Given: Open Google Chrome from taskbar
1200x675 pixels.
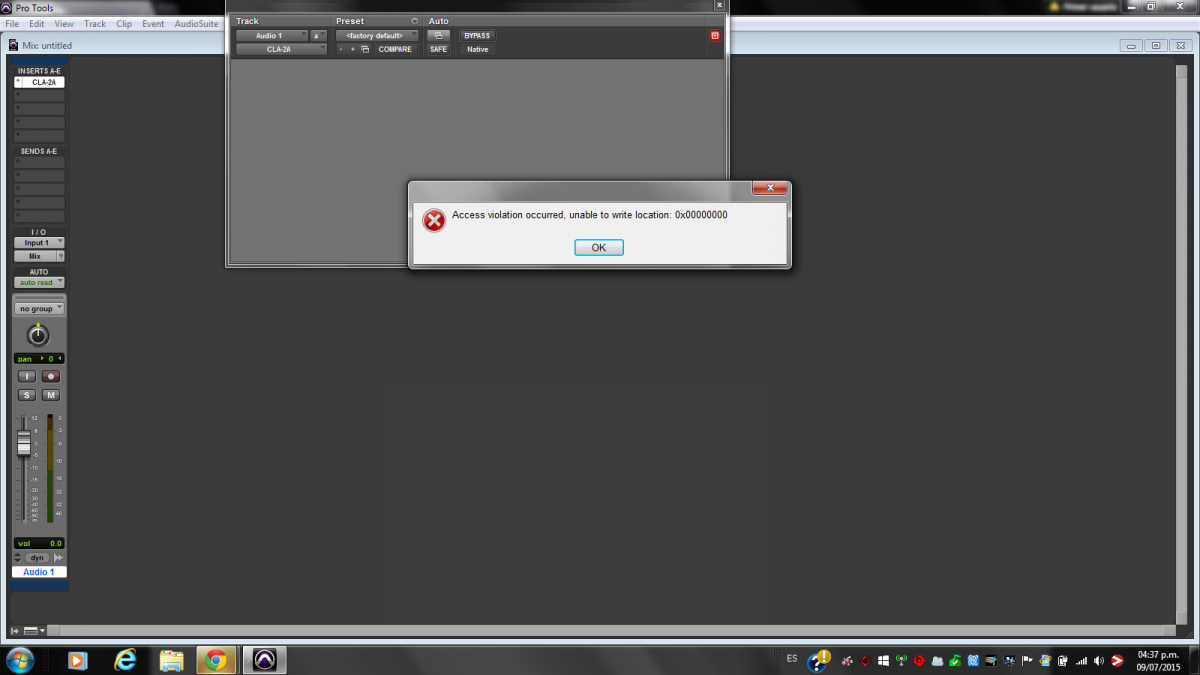Looking at the screenshot, I should (215, 660).
